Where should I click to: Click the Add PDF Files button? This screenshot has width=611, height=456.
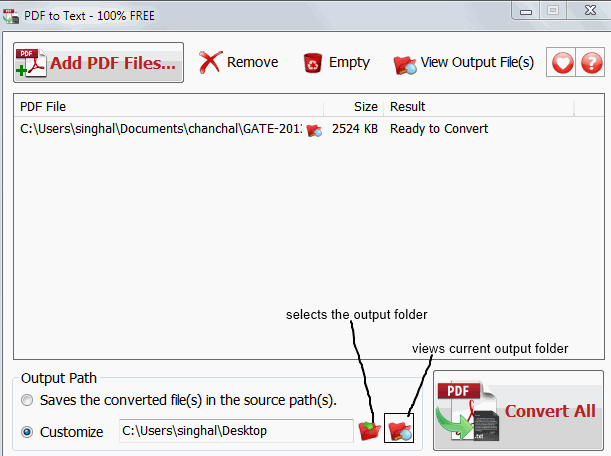click(98, 62)
